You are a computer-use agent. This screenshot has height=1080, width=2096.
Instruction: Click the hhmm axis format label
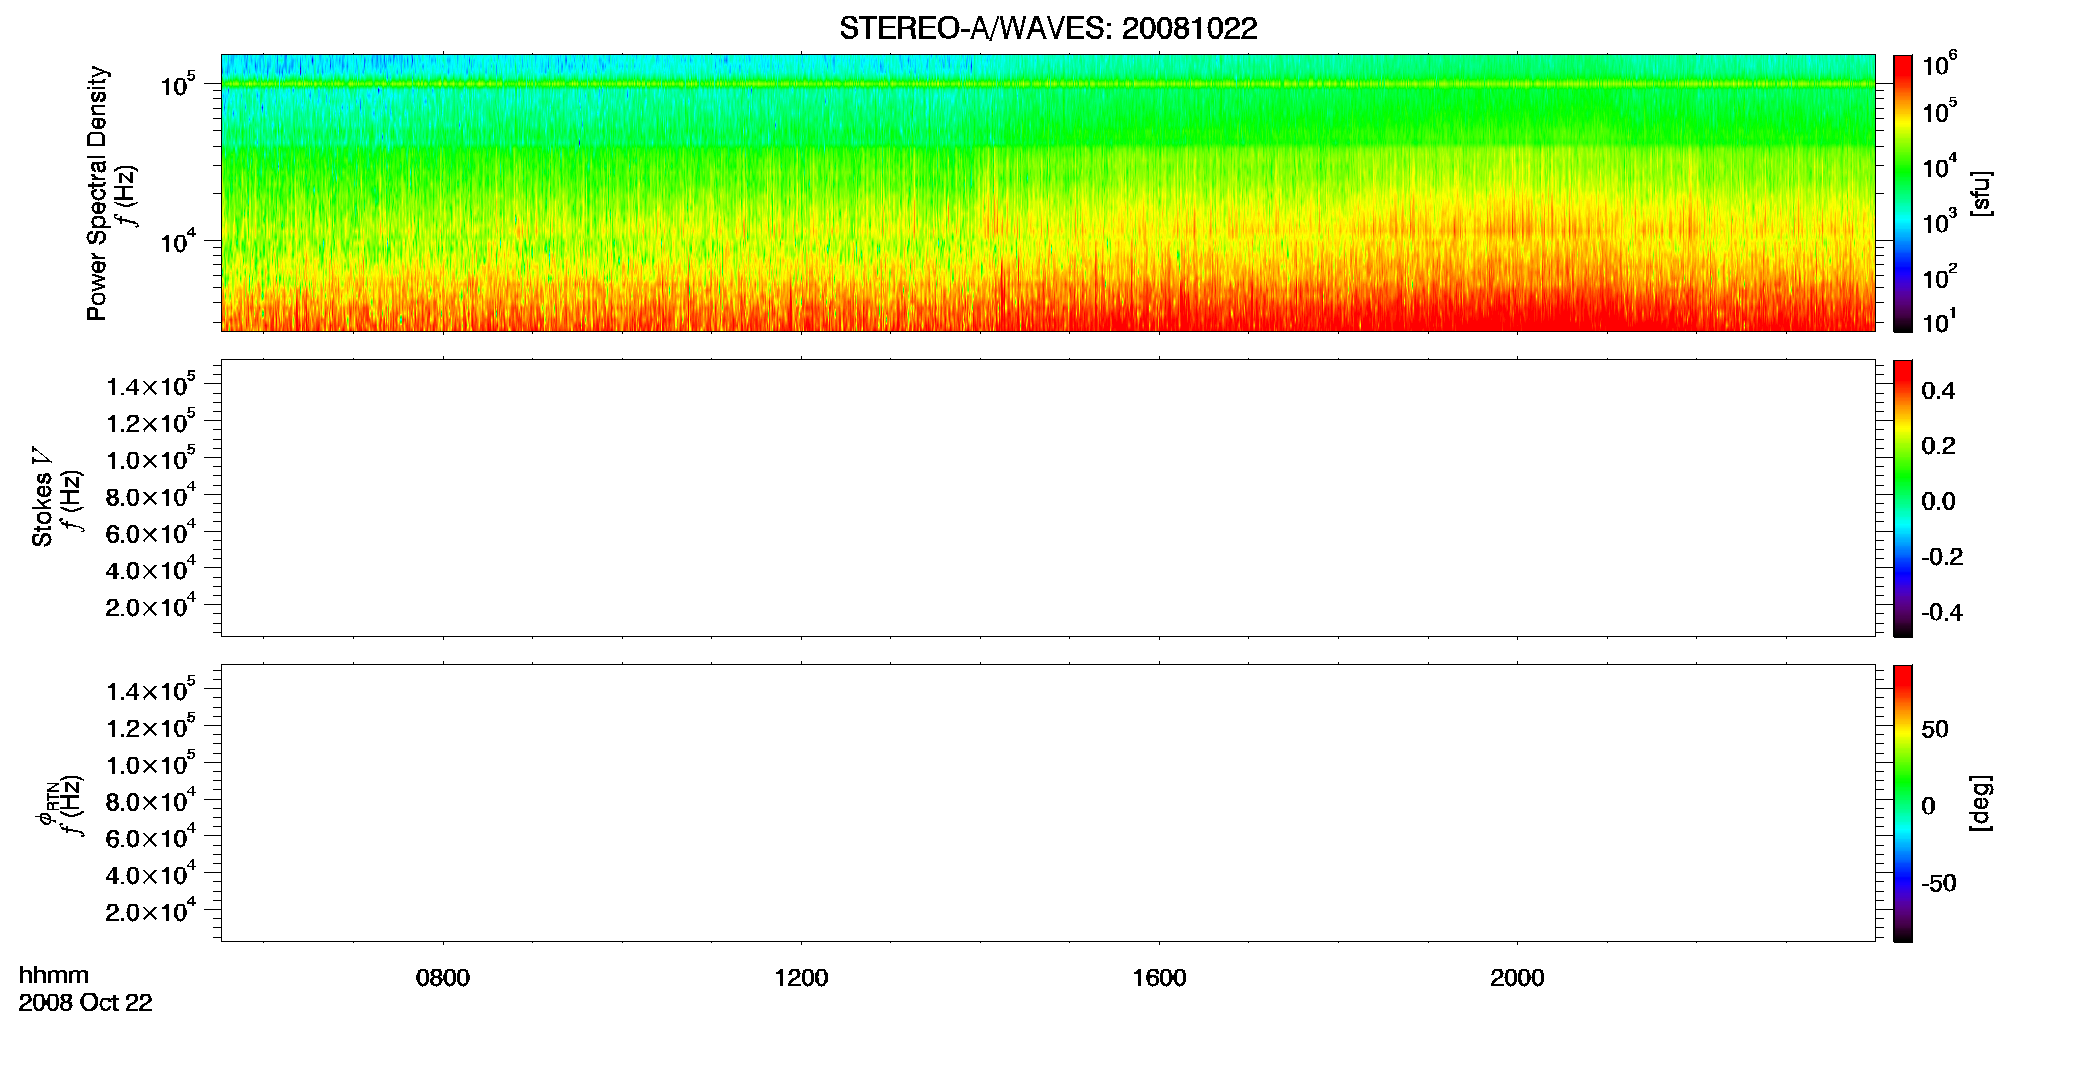click(x=54, y=976)
